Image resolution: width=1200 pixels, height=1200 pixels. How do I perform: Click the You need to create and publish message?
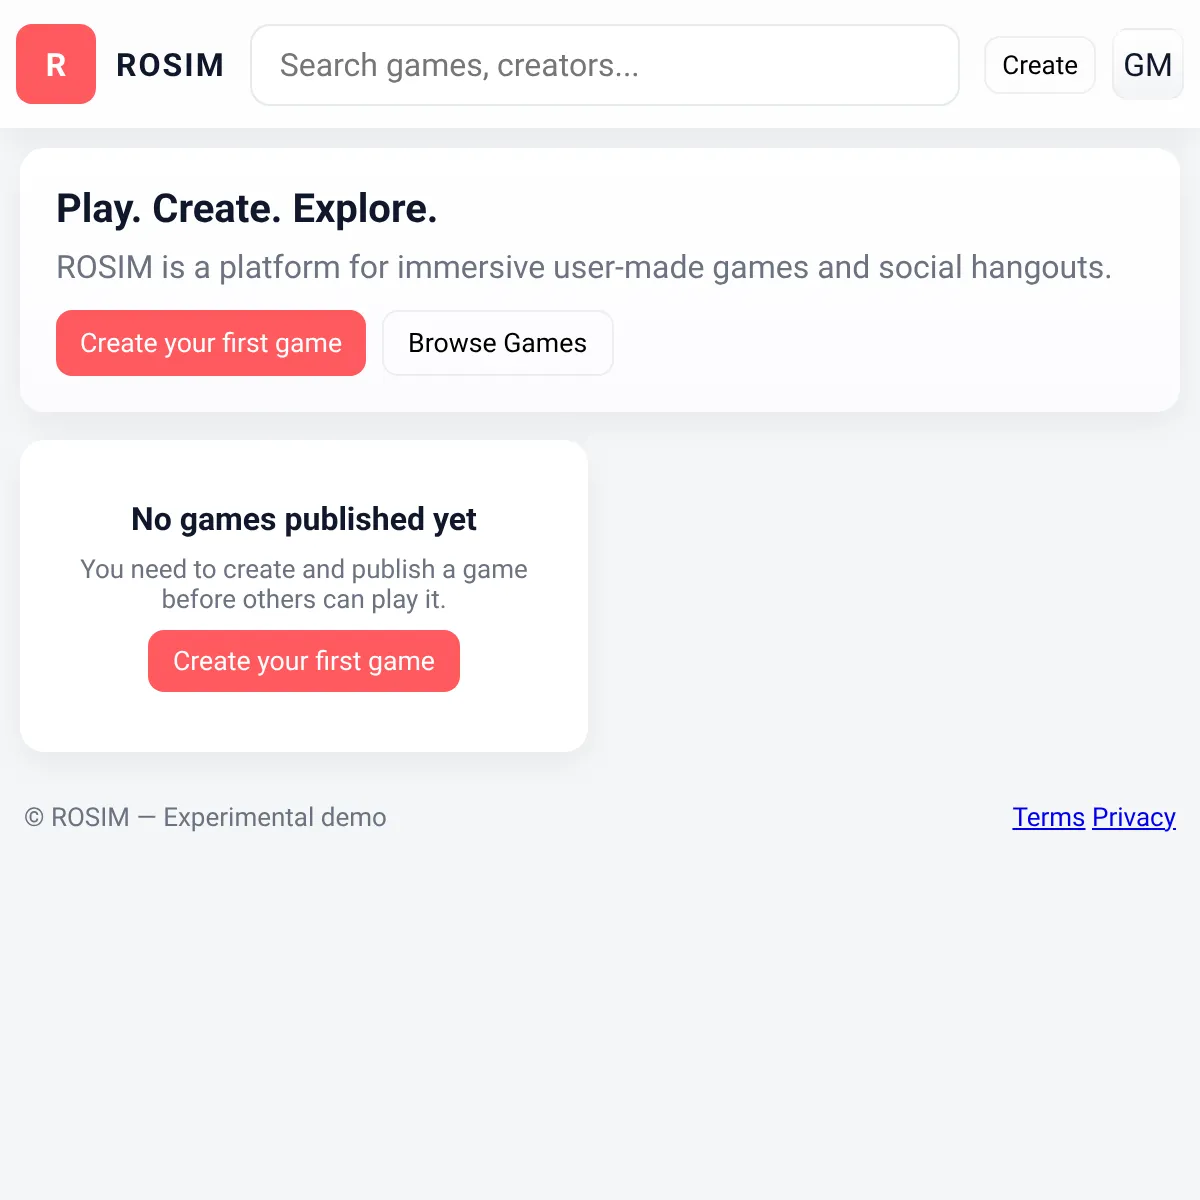click(x=304, y=584)
